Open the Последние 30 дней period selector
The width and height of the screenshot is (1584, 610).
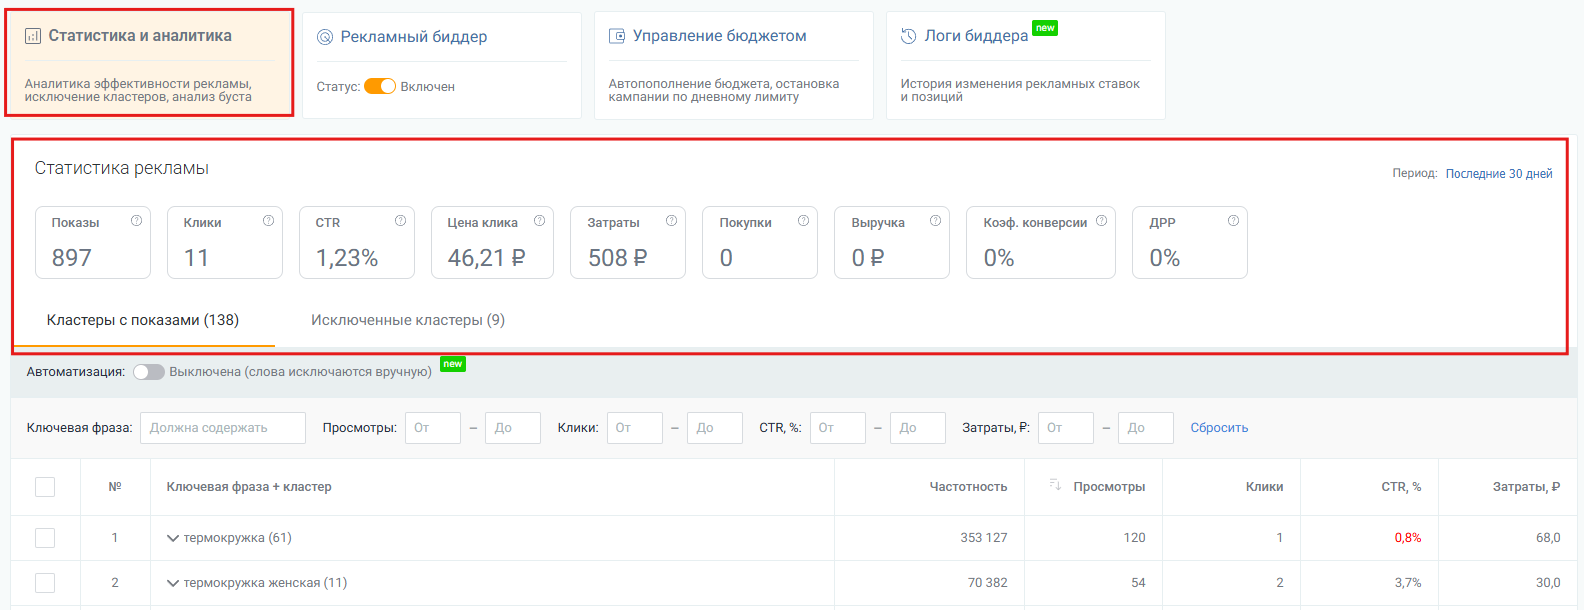click(1498, 174)
